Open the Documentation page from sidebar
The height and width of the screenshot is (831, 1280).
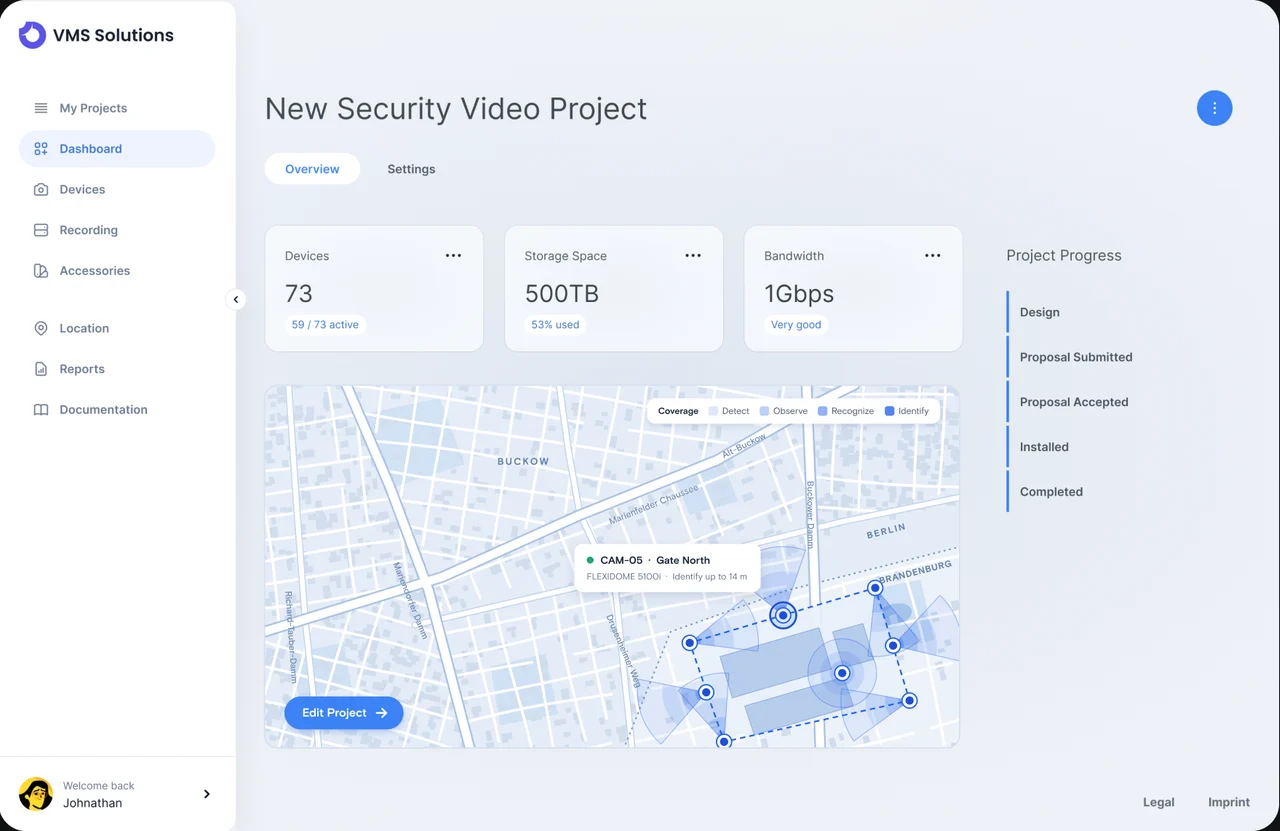(x=117, y=410)
